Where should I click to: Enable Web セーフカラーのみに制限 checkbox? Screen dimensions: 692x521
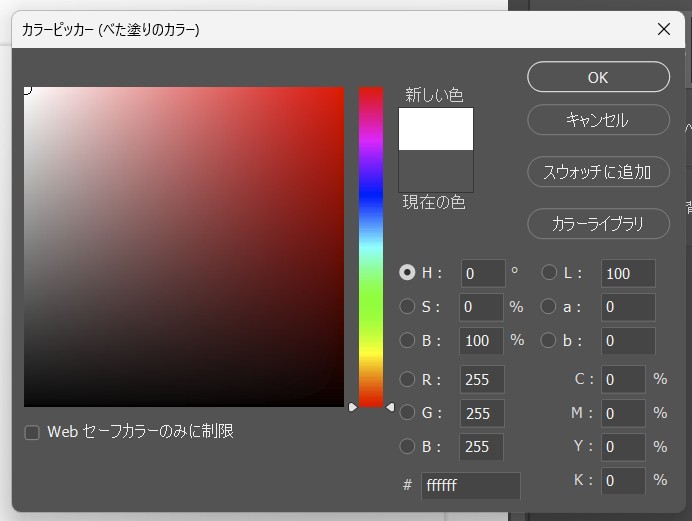tap(32, 433)
